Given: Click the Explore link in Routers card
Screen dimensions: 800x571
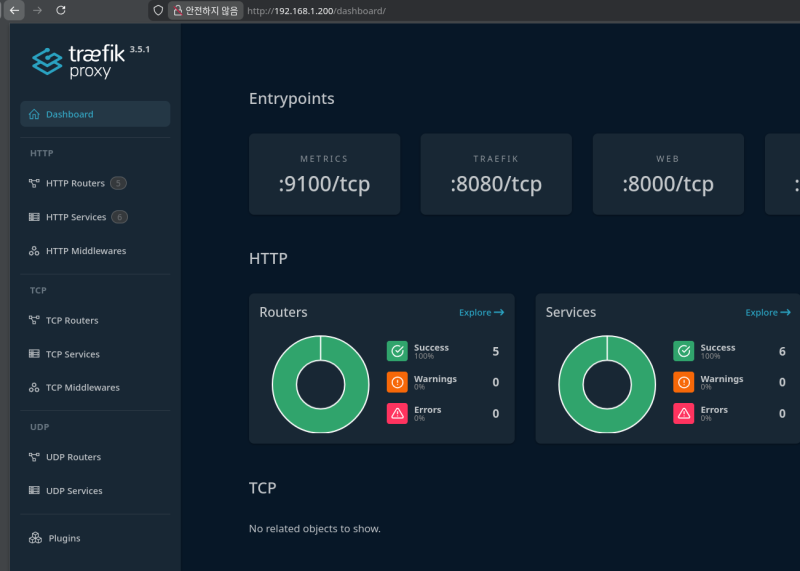Looking at the screenshot, I should click(x=481, y=313).
